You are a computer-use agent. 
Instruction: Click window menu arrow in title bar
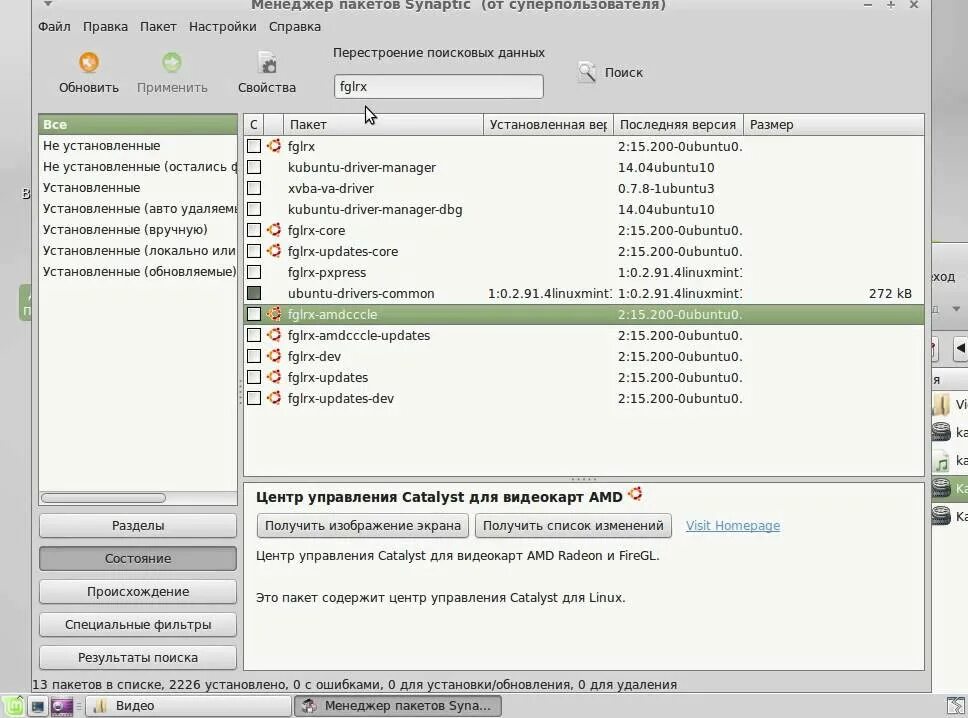[48, 4]
